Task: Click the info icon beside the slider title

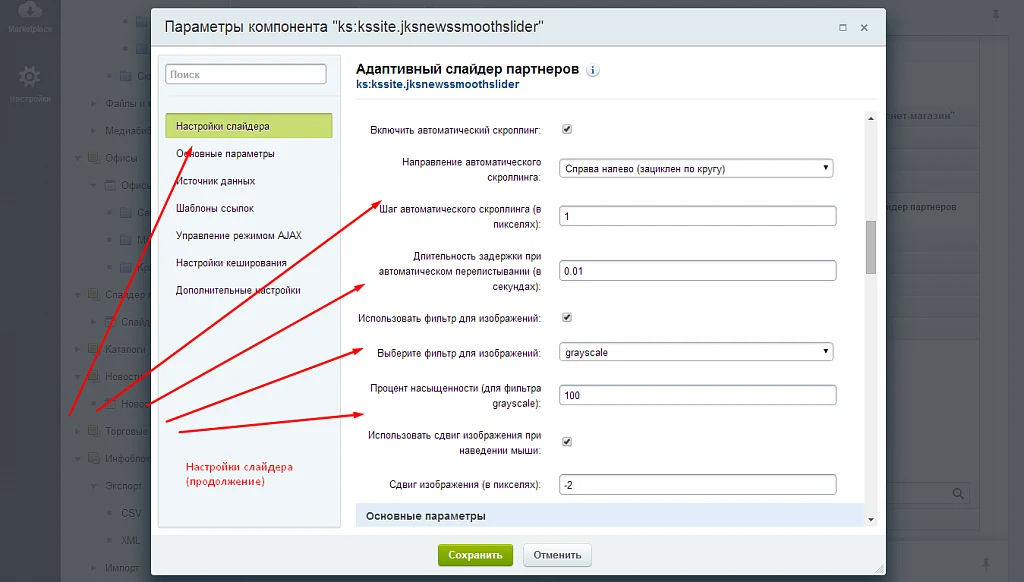Action: coord(592,71)
